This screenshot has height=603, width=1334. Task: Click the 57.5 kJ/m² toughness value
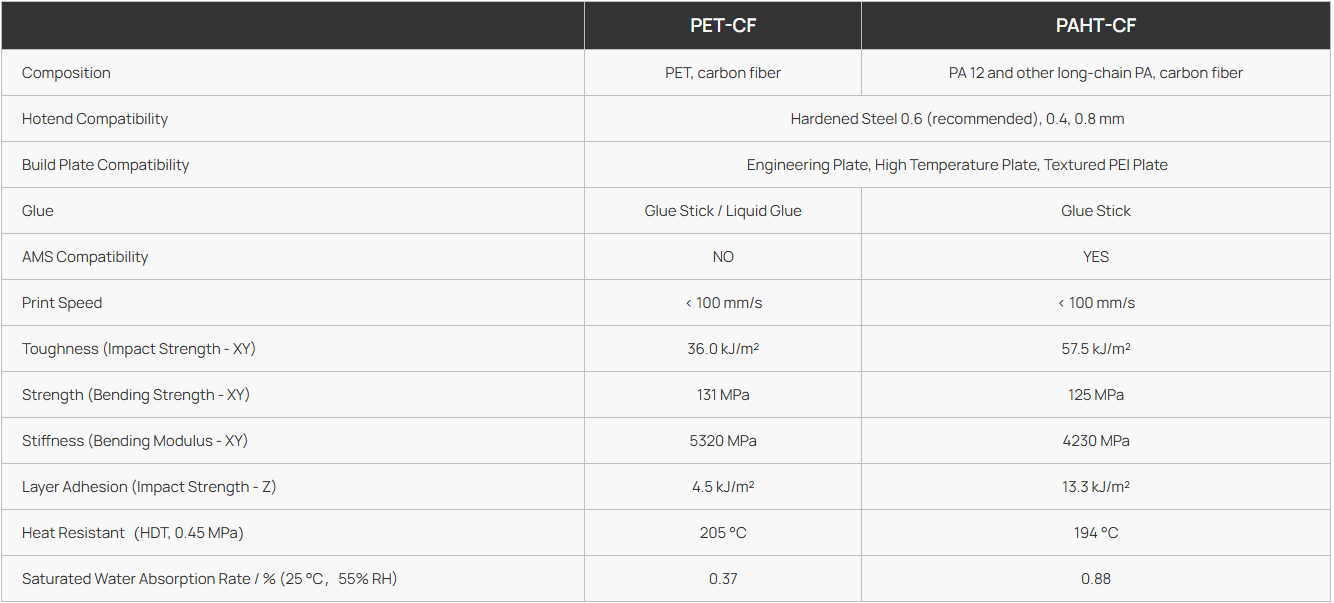click(1096, 349)
